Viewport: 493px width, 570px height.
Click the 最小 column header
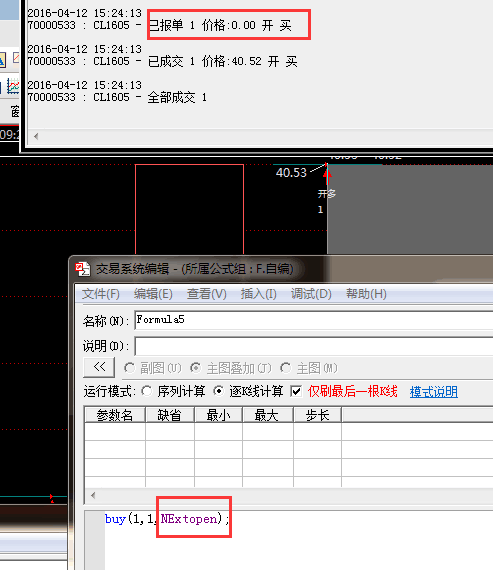click(x=218, y=415)
